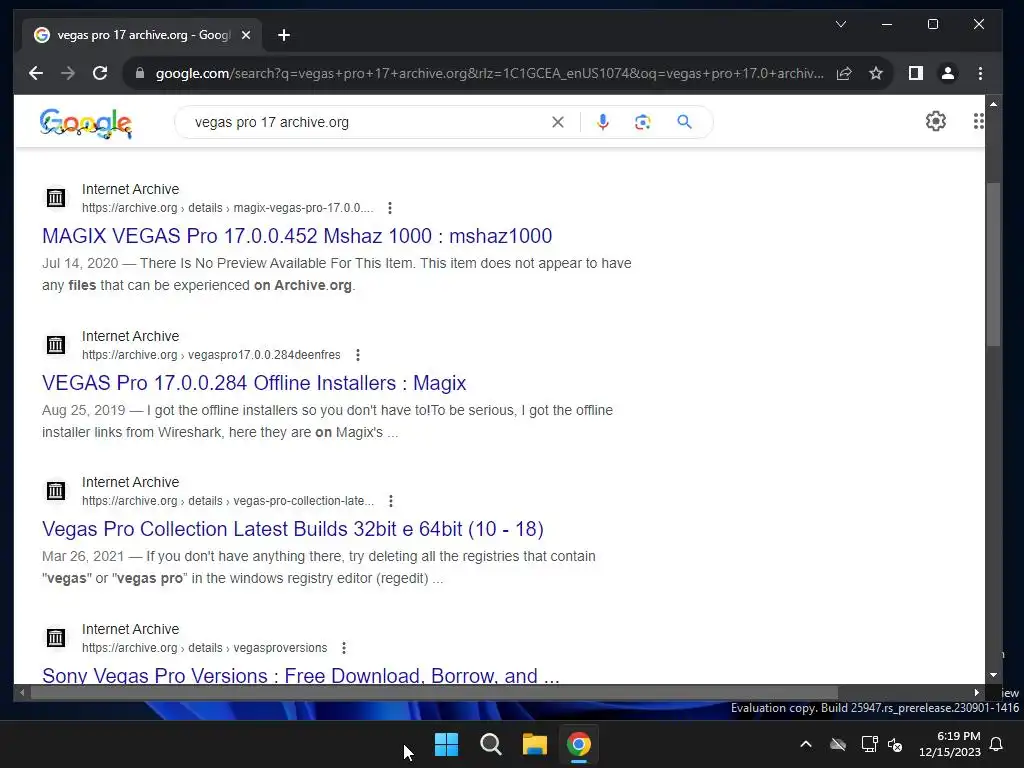The width and height of the screenshot is (1024, 768).
Task: Open the notifications bell in the taskbar
Action: pyautogui.click(x=997, y=744)
